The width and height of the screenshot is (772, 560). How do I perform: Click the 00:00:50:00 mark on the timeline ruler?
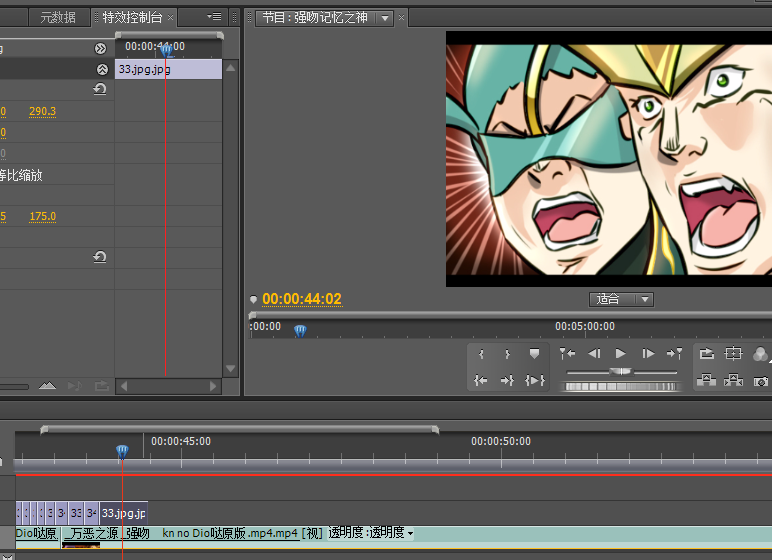[501, 441]
